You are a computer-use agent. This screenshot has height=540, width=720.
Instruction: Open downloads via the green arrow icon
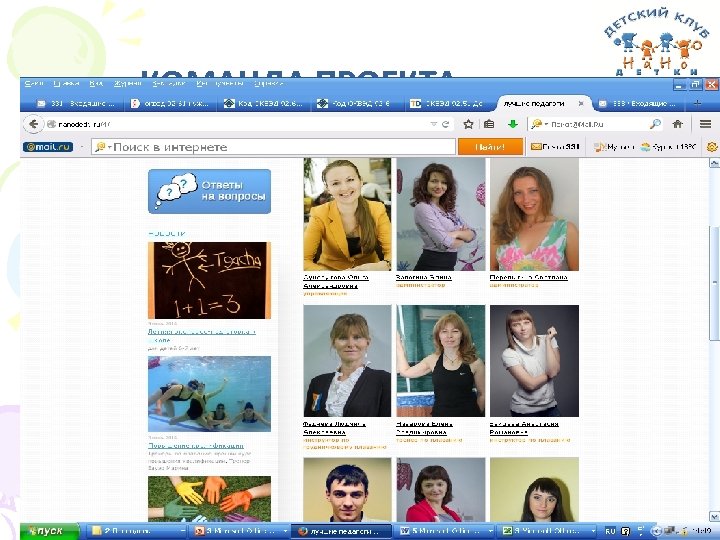513,124
